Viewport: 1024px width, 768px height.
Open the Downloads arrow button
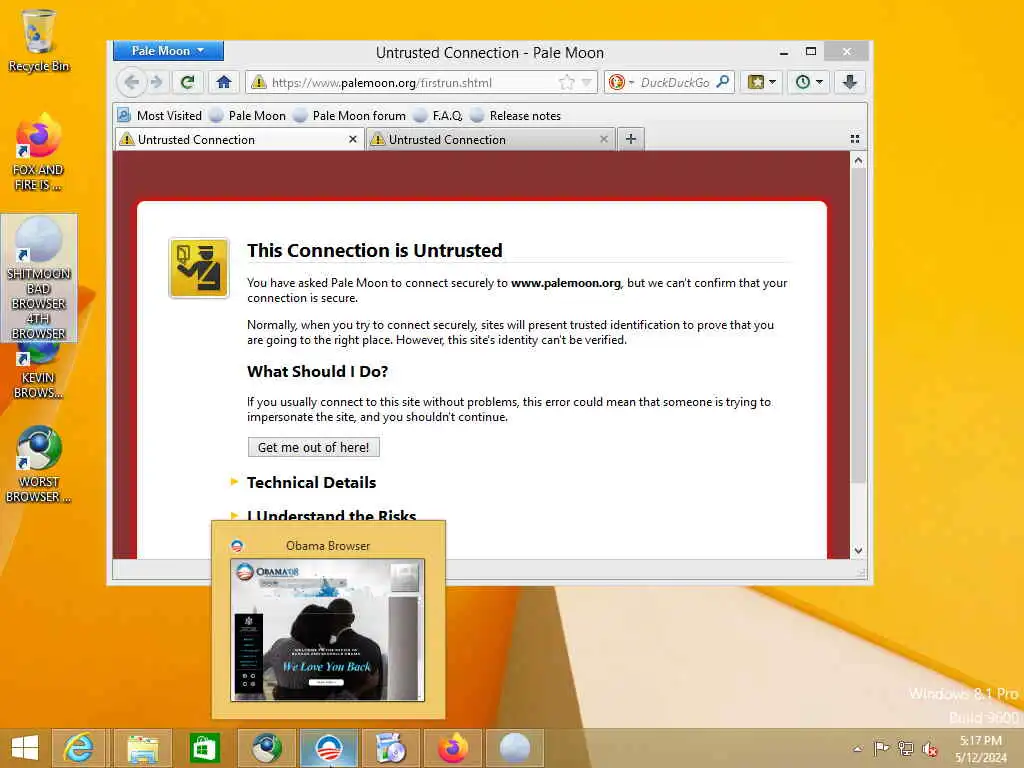(x=850, y=82)
